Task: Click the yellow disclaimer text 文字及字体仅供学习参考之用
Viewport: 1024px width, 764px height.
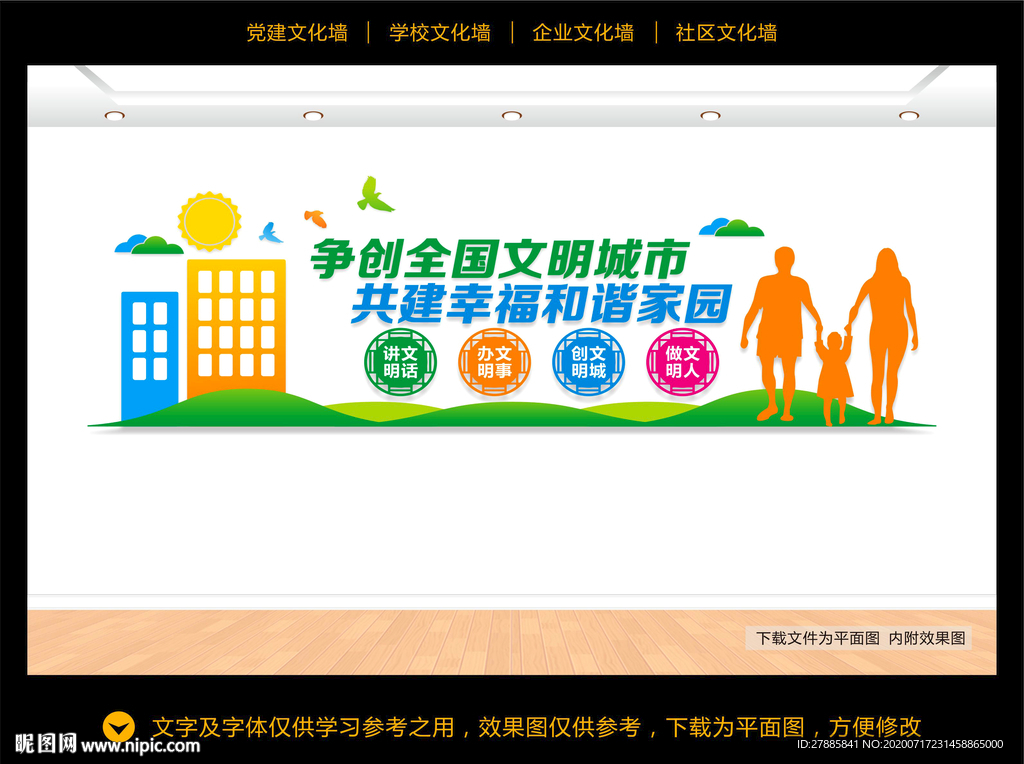Action: (x=303, y=727)
